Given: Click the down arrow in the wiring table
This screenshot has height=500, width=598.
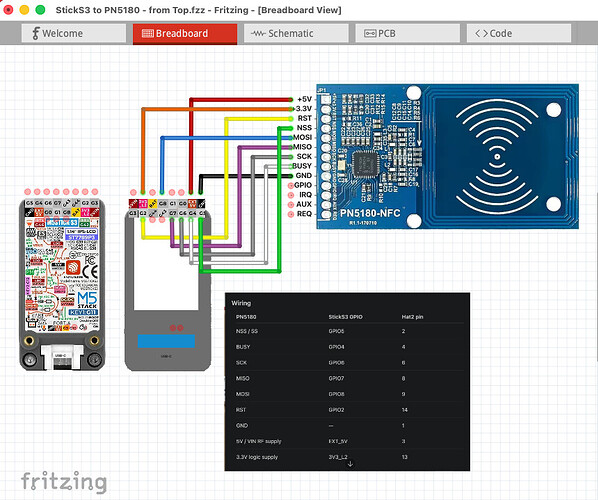Looking at the screenshot, I should 350,464.
